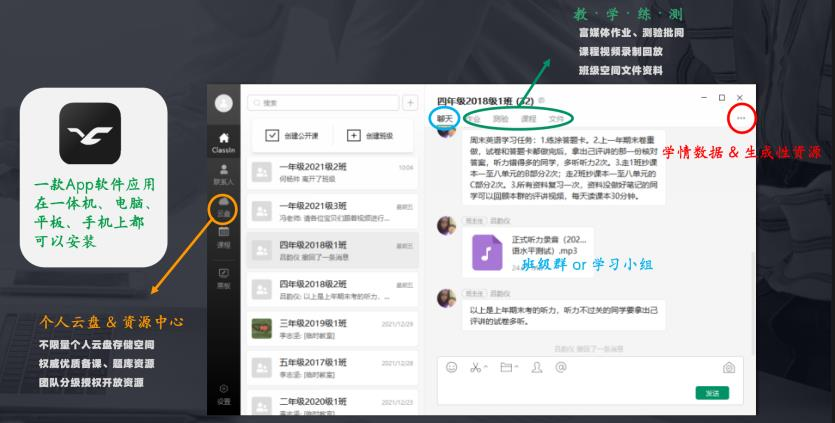Click the 10:04 timestamp on 一年级2021级2班
This screenshot has width=835, height=423.
(406, 168)
